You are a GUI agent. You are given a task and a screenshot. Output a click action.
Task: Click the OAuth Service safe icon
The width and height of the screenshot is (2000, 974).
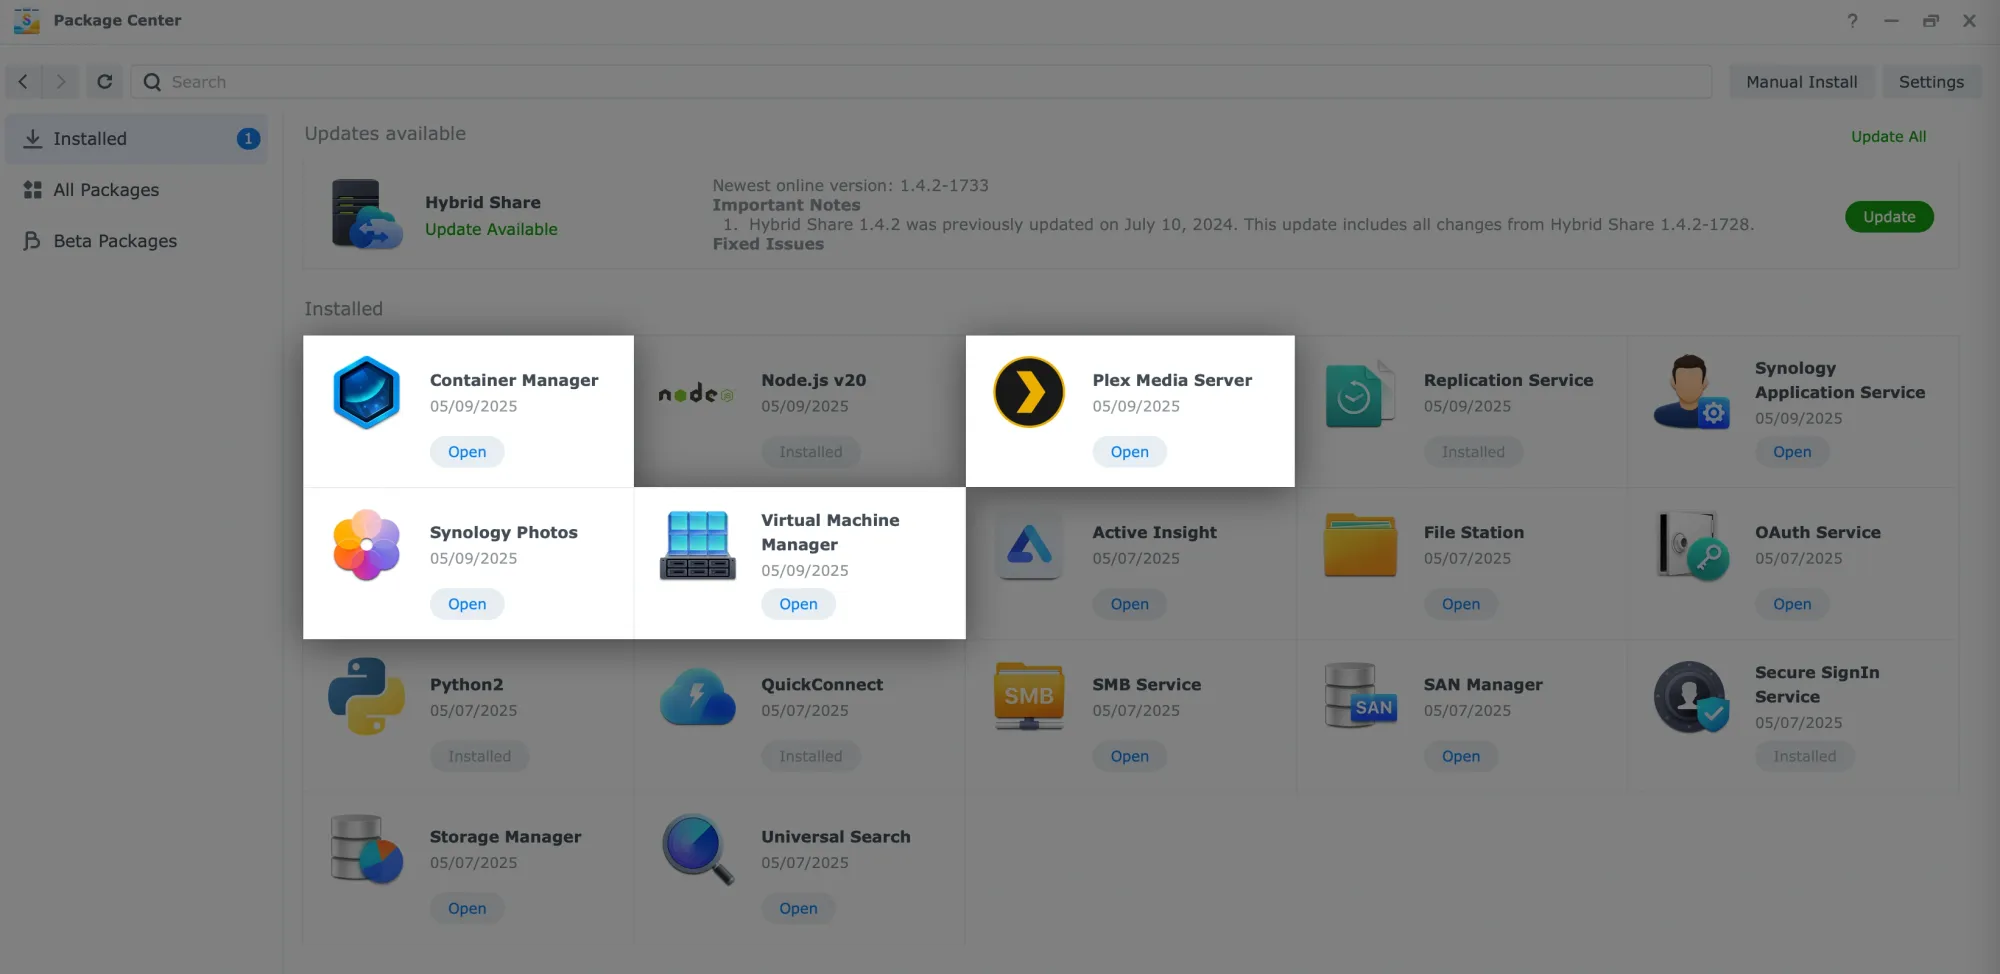click(x=1692, y=545)
